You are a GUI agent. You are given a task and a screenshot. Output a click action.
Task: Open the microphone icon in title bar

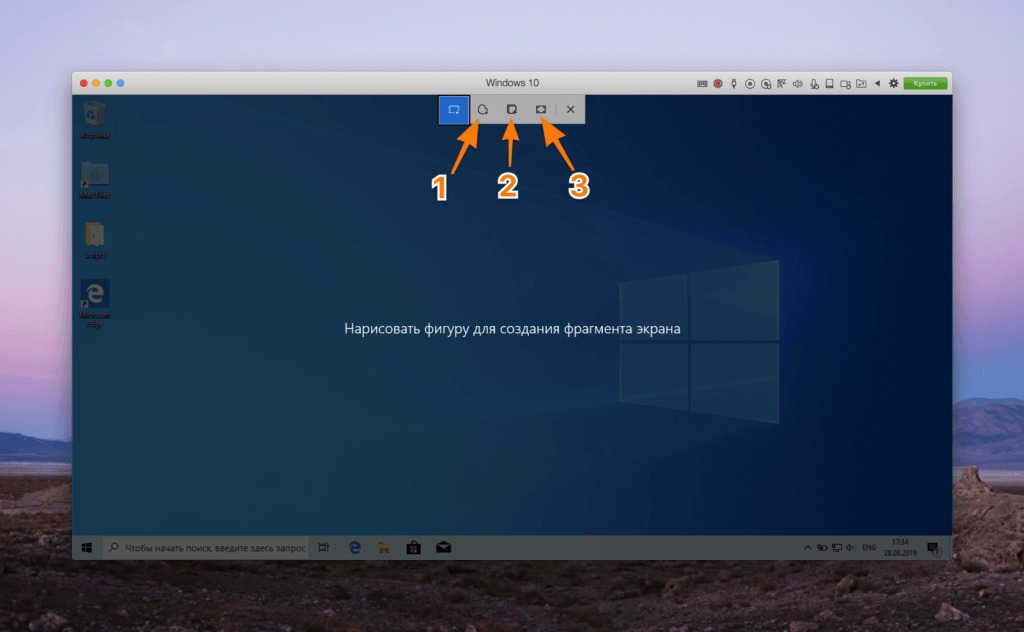[814, 84]
